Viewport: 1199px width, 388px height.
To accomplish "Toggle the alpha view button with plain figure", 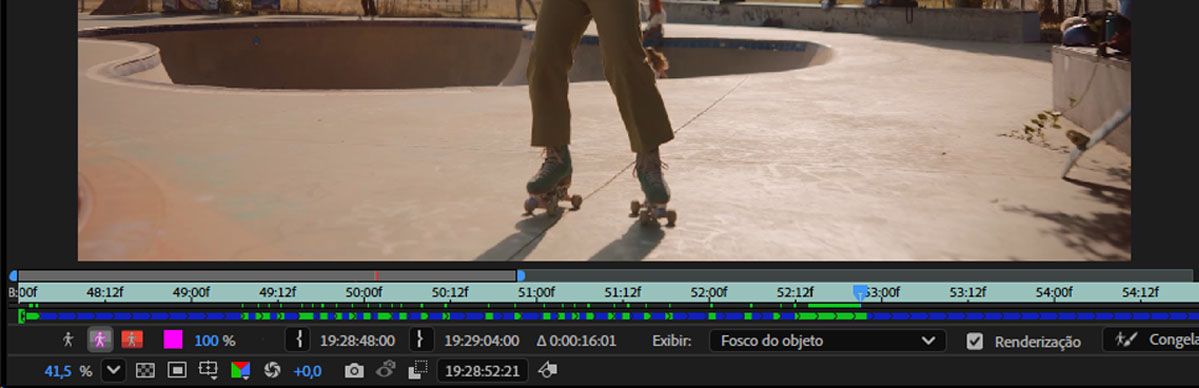I will click(x=68, y=340).
